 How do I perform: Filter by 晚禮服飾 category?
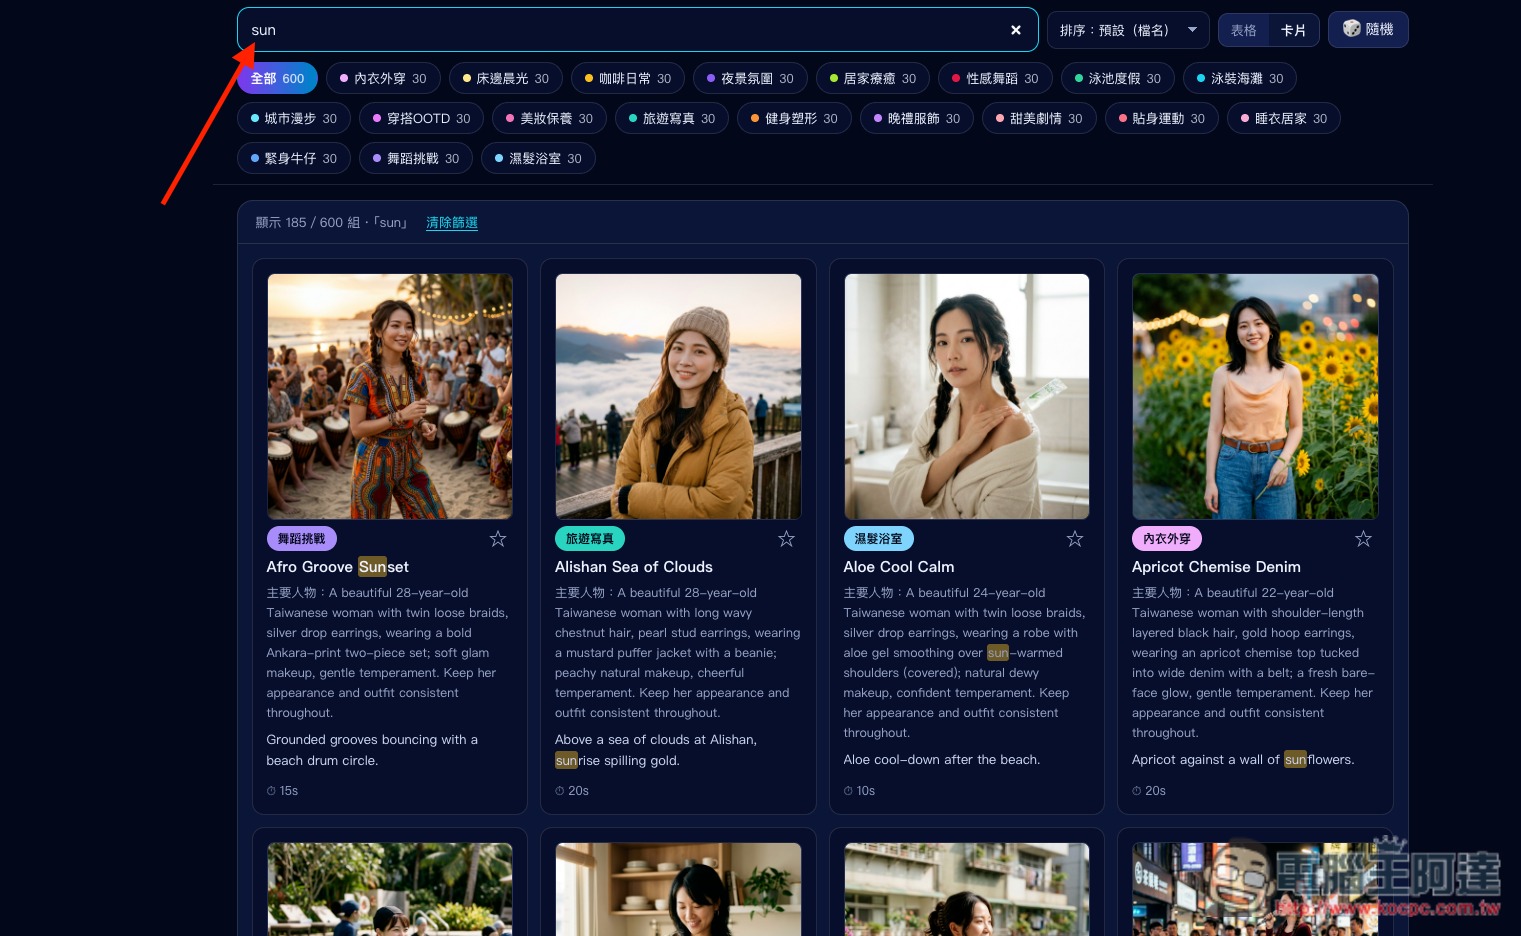(917, 118)
